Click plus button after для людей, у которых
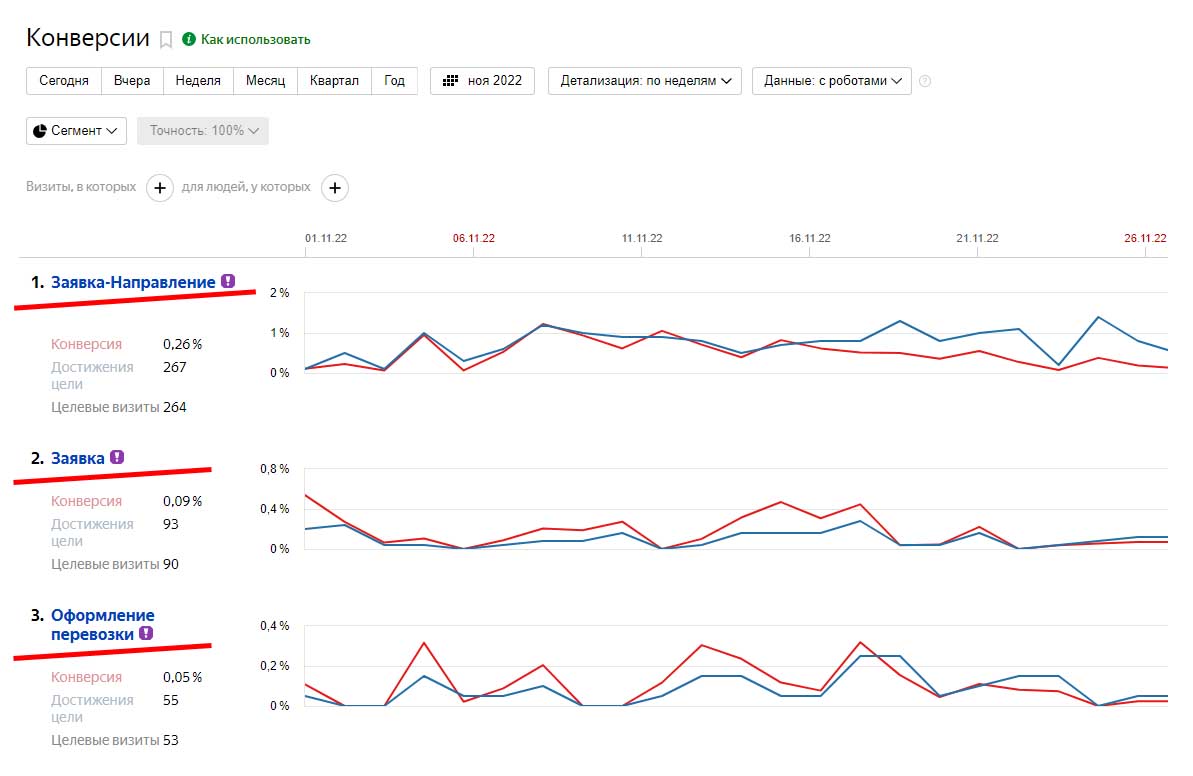Image resolution: width=1193 pixels, height=776 pixels. (335, 187)
